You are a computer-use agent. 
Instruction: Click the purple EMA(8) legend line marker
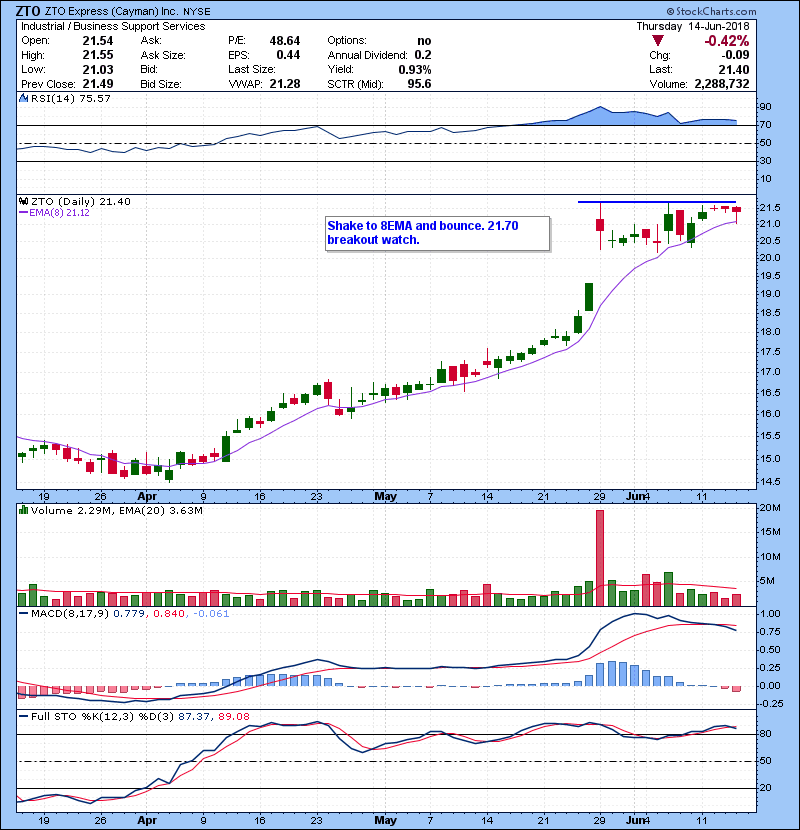23,213
